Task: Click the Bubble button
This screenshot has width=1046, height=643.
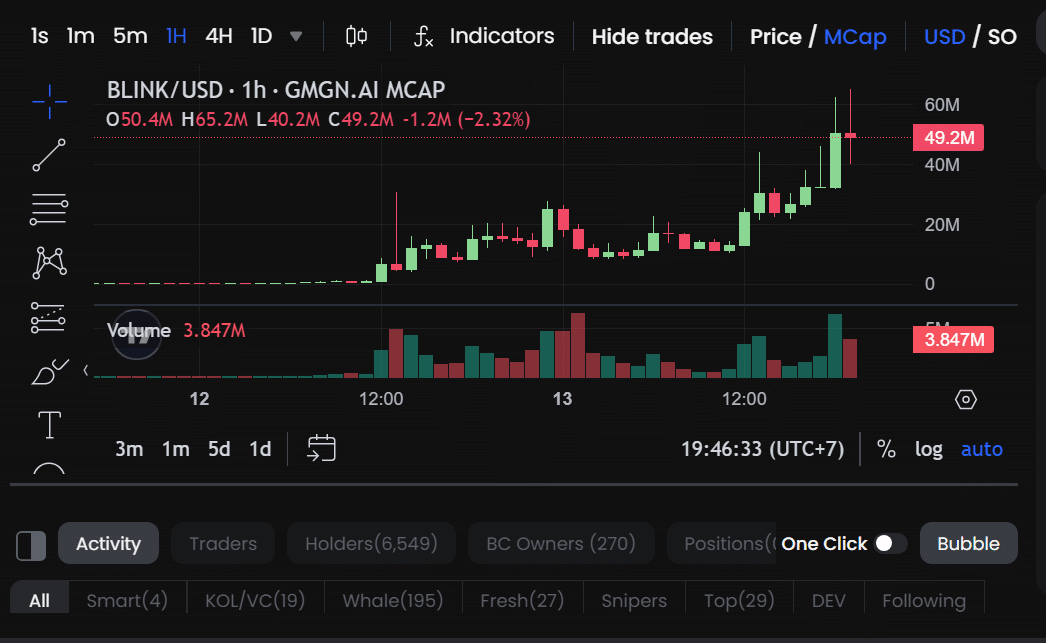Action: (x=968, y=543)
